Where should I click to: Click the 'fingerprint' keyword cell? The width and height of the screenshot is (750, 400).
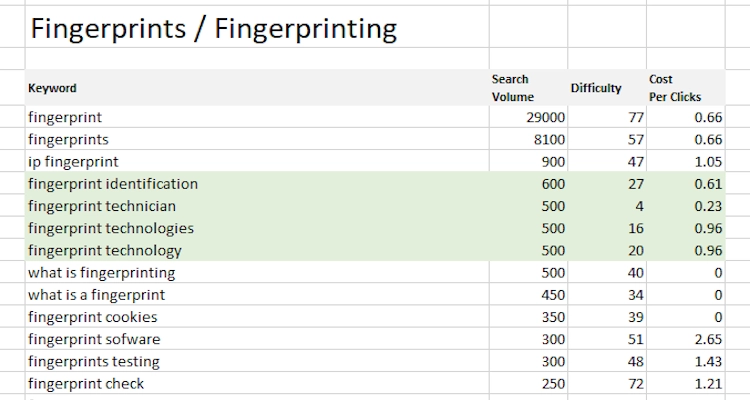[65, 117]
